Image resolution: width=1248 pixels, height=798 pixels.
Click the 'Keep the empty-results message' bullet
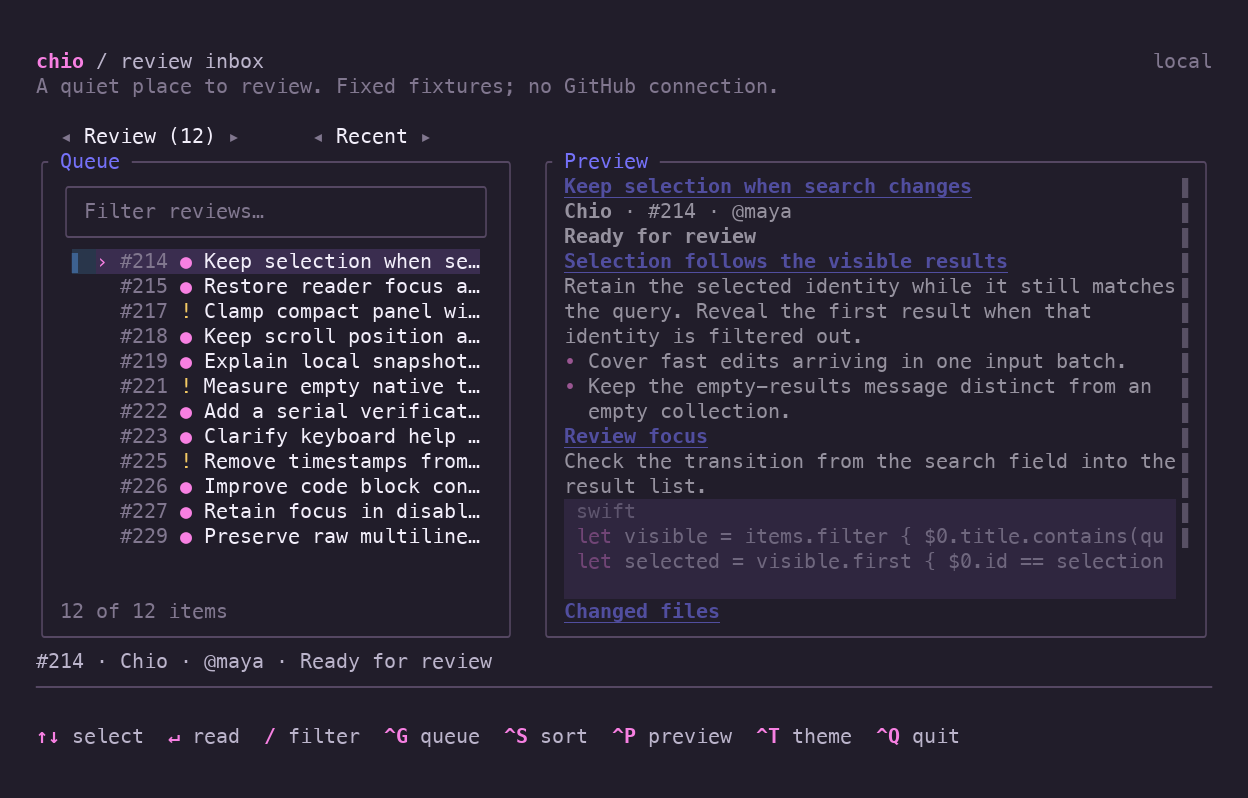(858, 399)
